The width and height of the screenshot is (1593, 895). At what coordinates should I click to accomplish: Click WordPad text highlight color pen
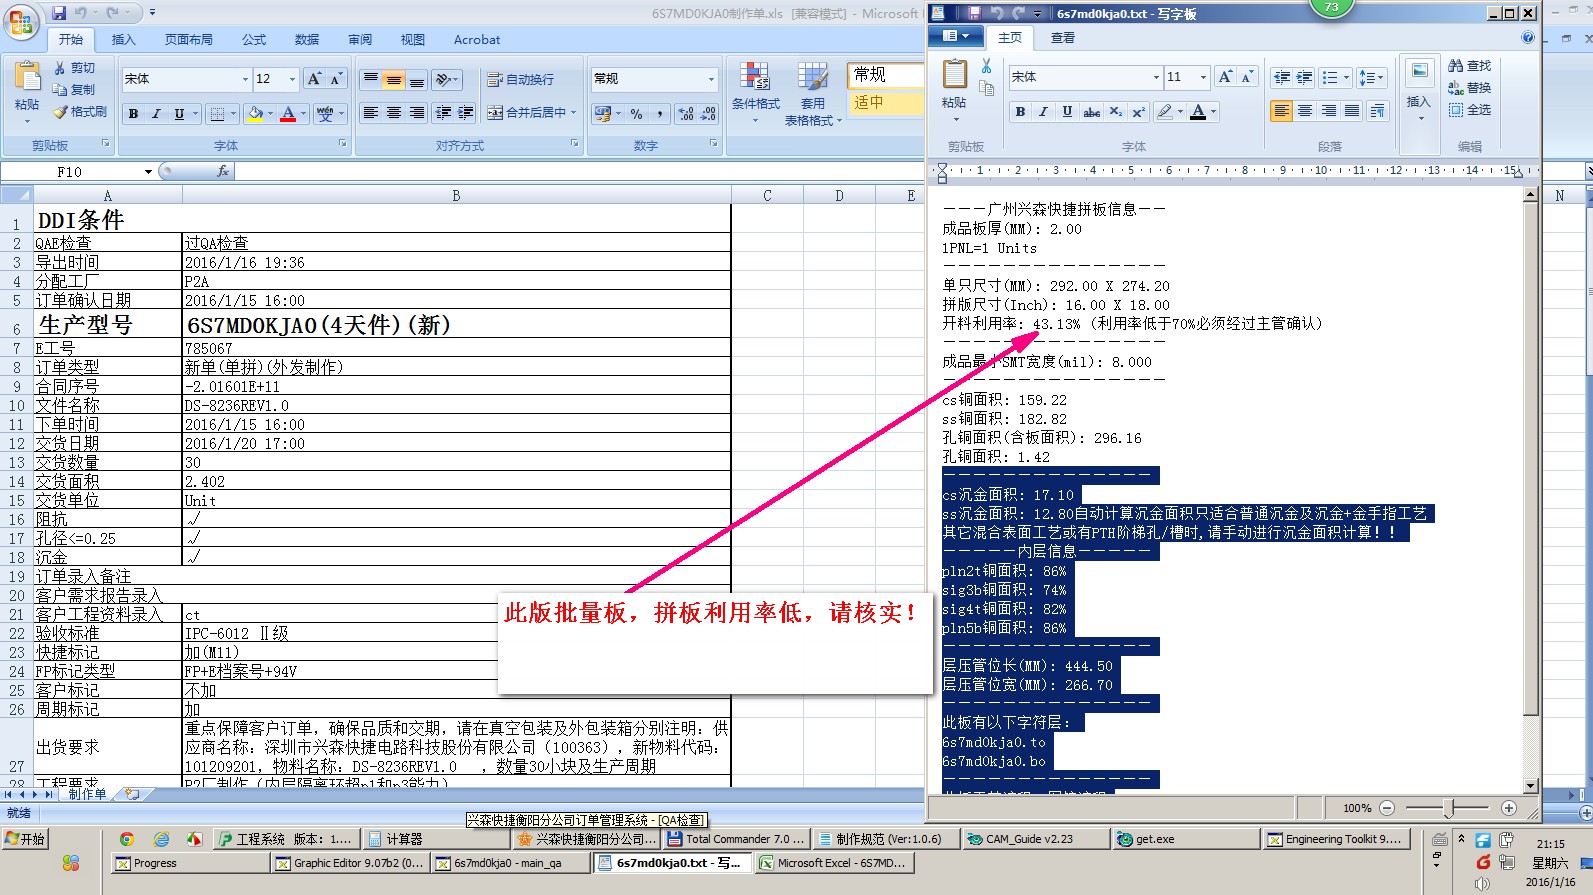coord(1164,112)
